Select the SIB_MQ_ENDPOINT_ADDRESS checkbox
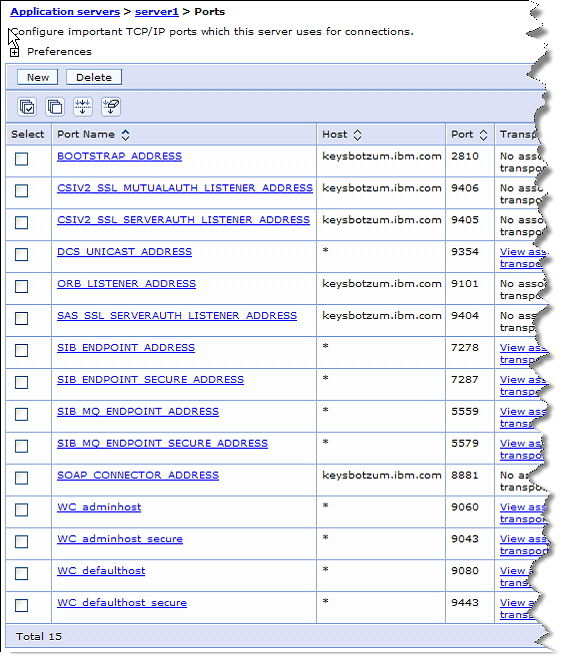562x657 pixels. (x=21, y=414)
